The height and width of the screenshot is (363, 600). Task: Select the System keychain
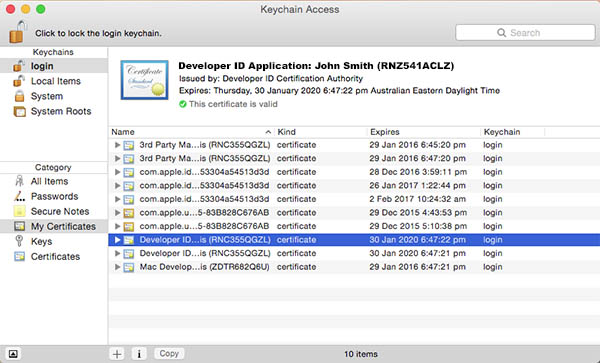click(54, 96)
